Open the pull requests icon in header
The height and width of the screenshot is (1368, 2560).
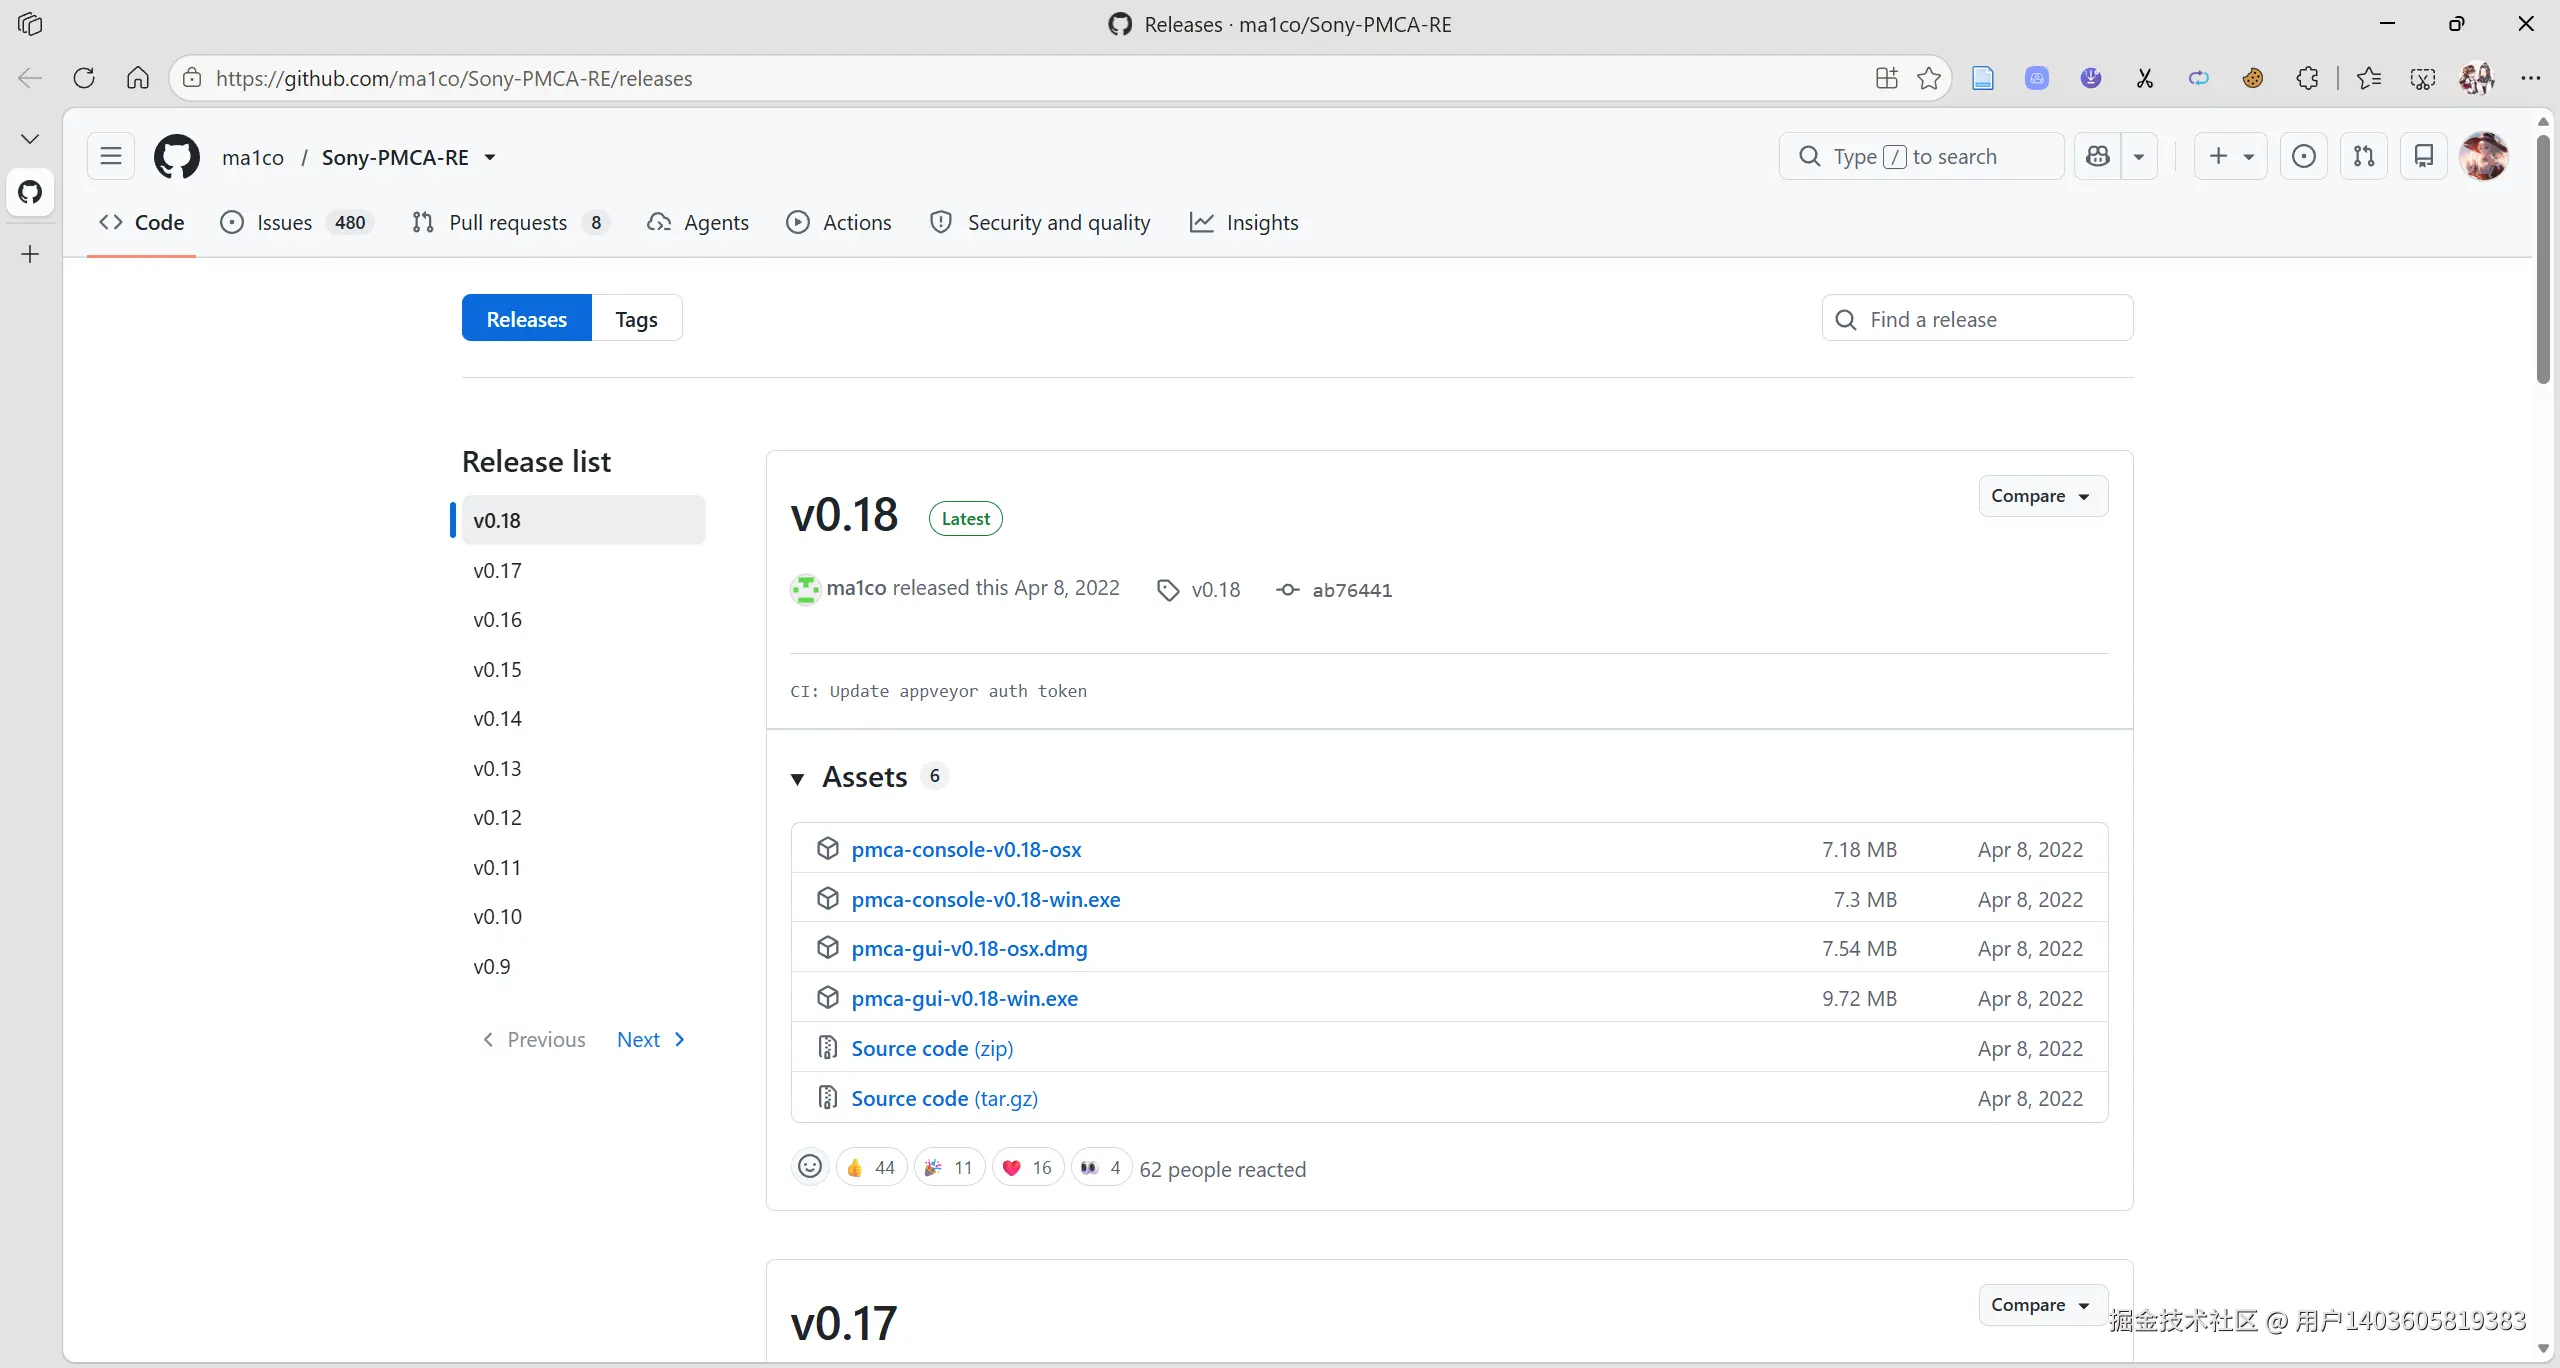(x=2364, y=157)
